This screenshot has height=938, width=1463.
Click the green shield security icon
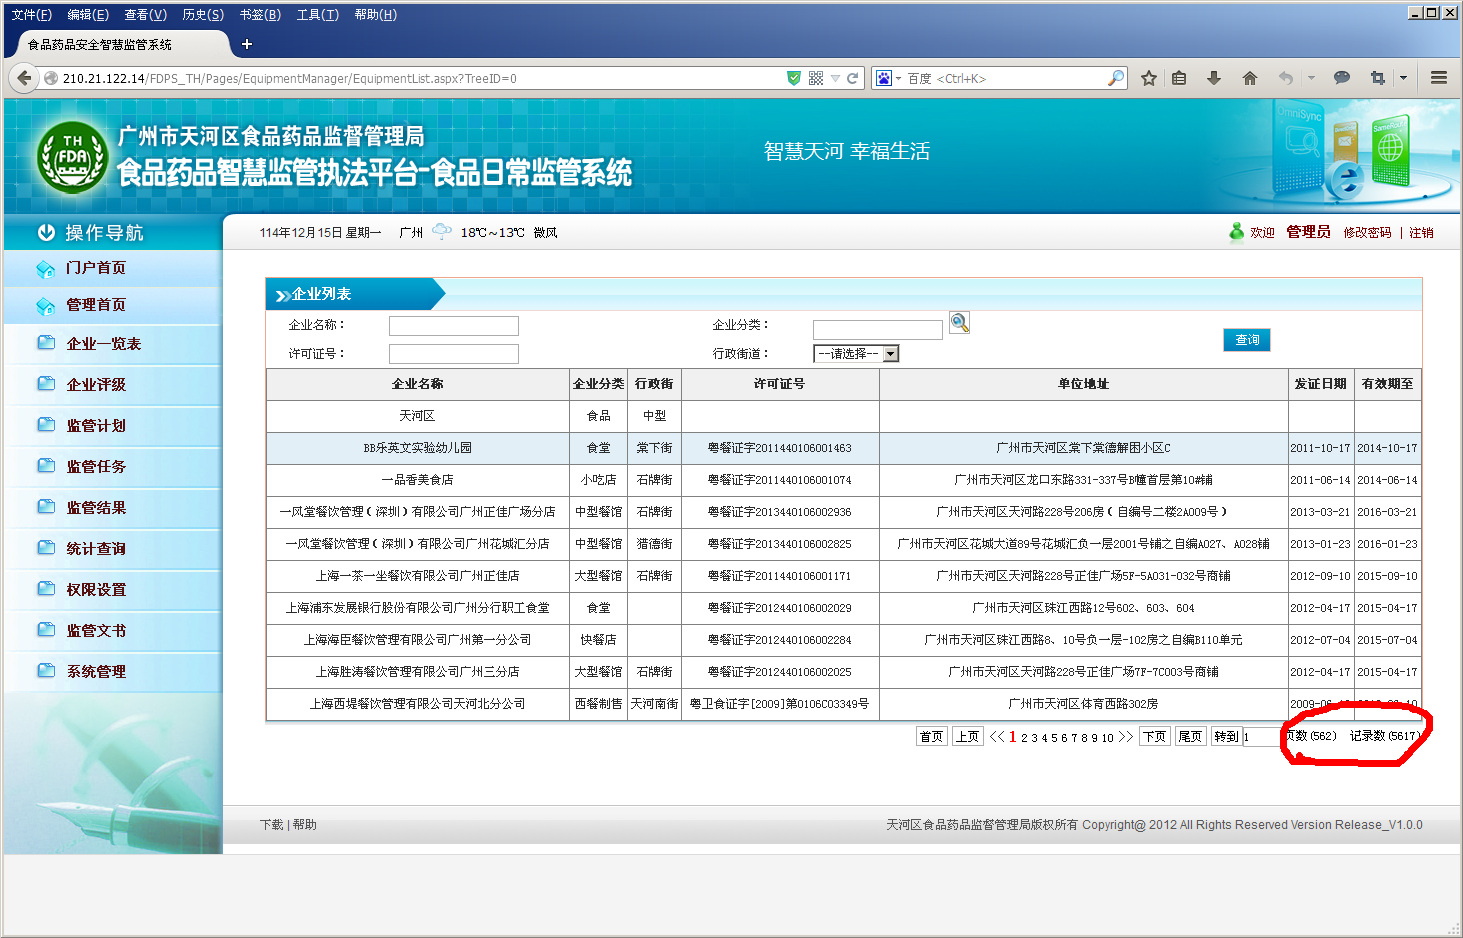click(794, 78)
